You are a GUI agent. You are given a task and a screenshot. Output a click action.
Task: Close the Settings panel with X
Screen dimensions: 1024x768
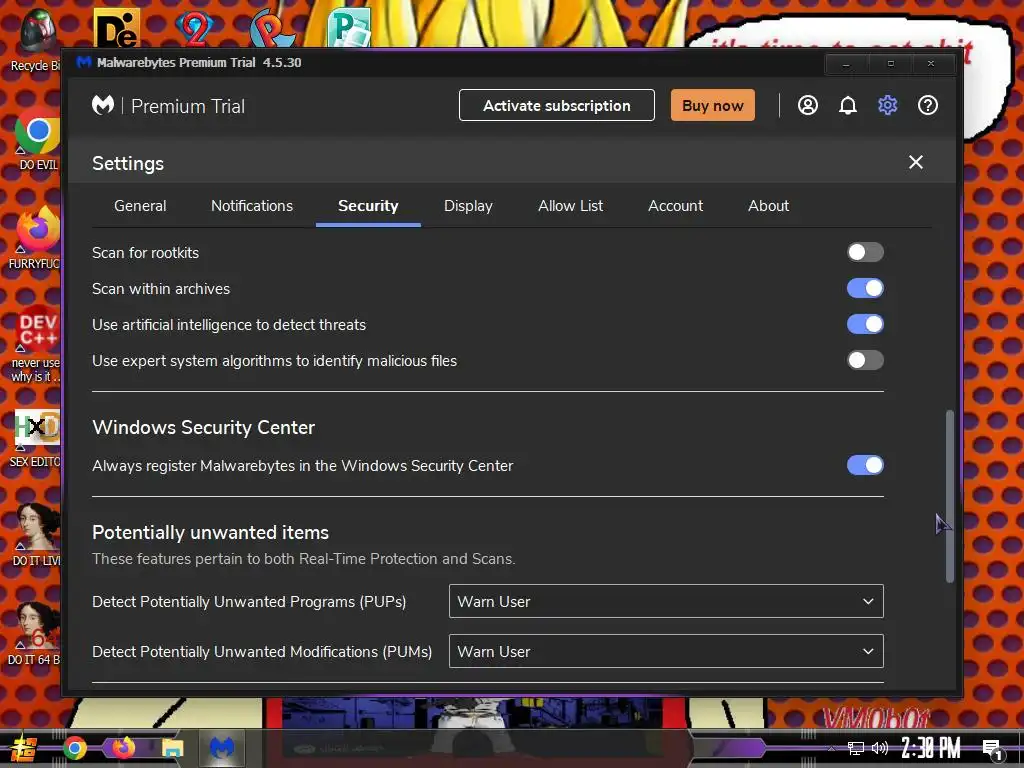916,162
